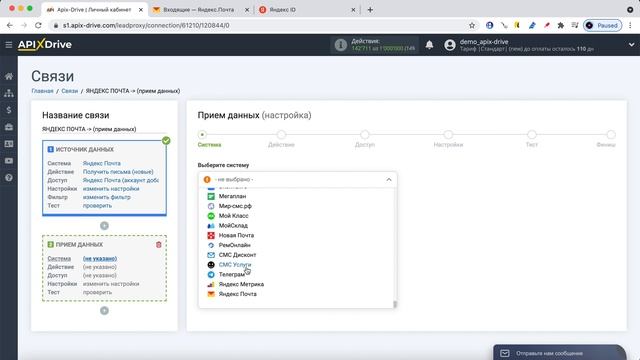Screen dimensions: 640x360
Task: Go to Home via sidebar house icon
Action: pyautogui.click(x=9, y=76)
